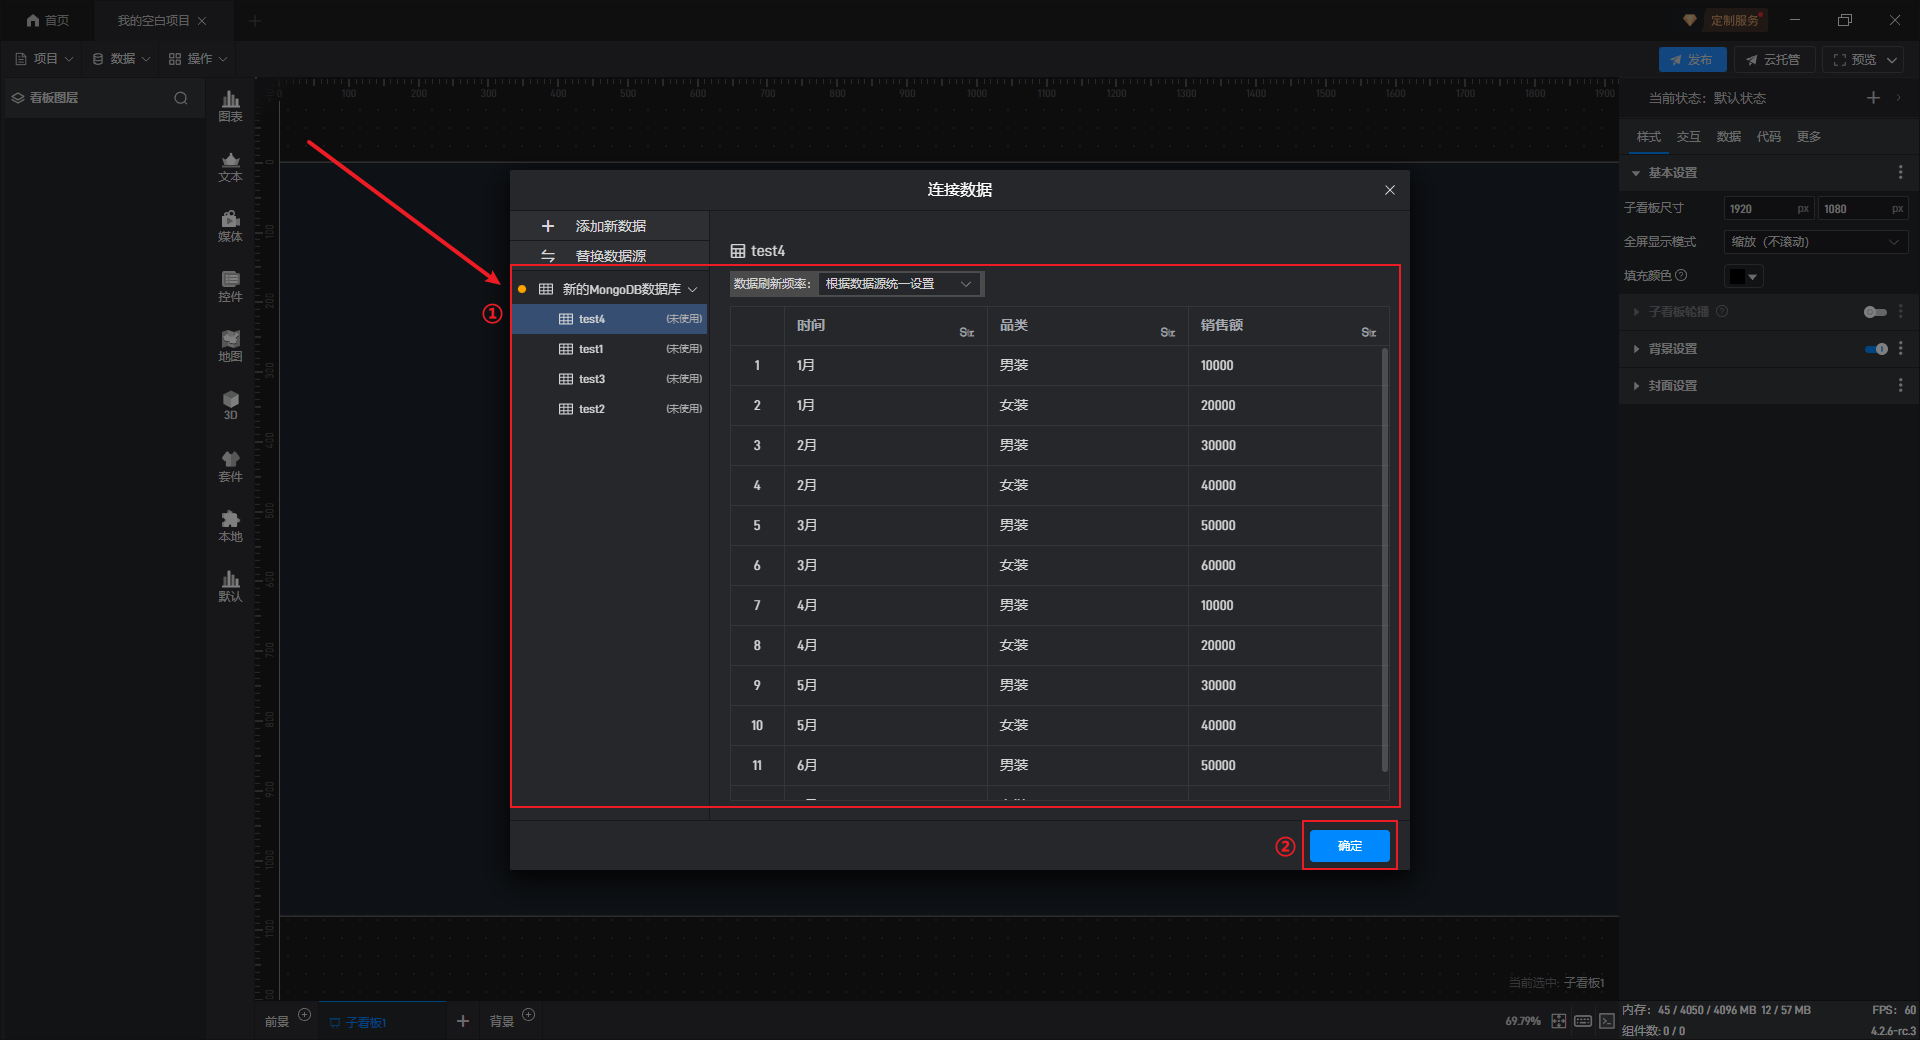Open the 本地 local components panel

tap(230, 526)
